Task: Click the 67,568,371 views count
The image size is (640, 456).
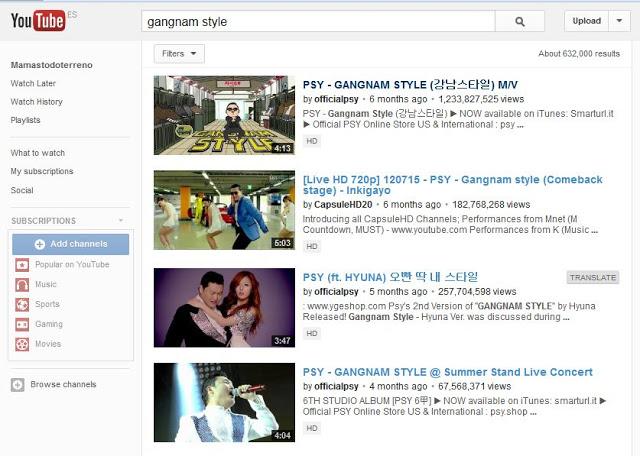Action: click(475, 386)
